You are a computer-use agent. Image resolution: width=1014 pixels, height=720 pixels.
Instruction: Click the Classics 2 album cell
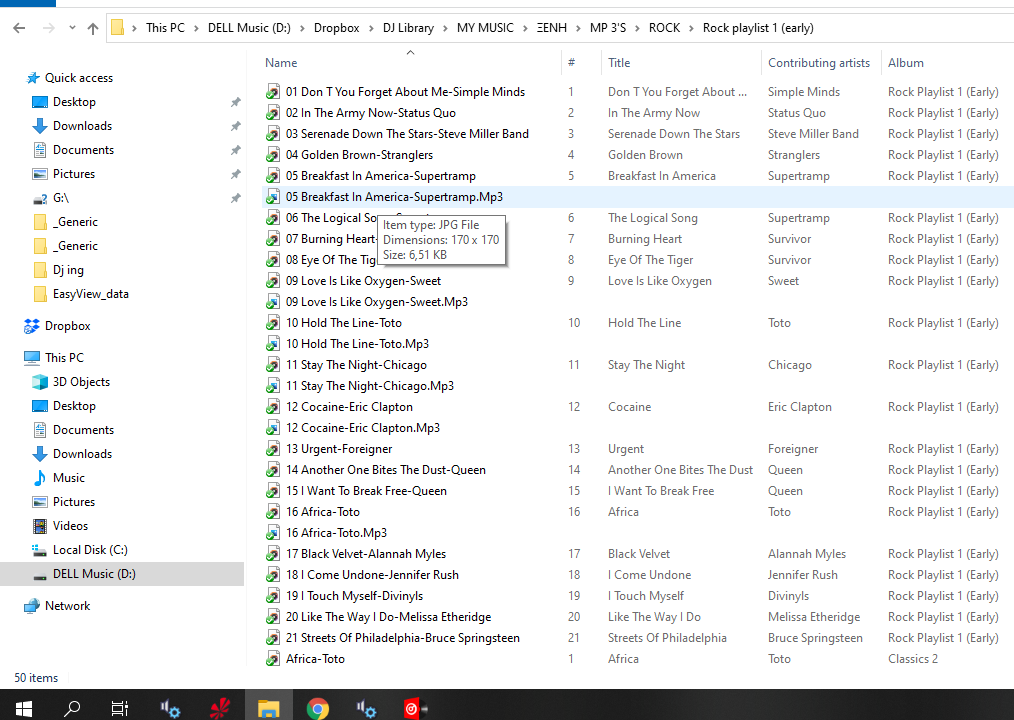[912, 659]
